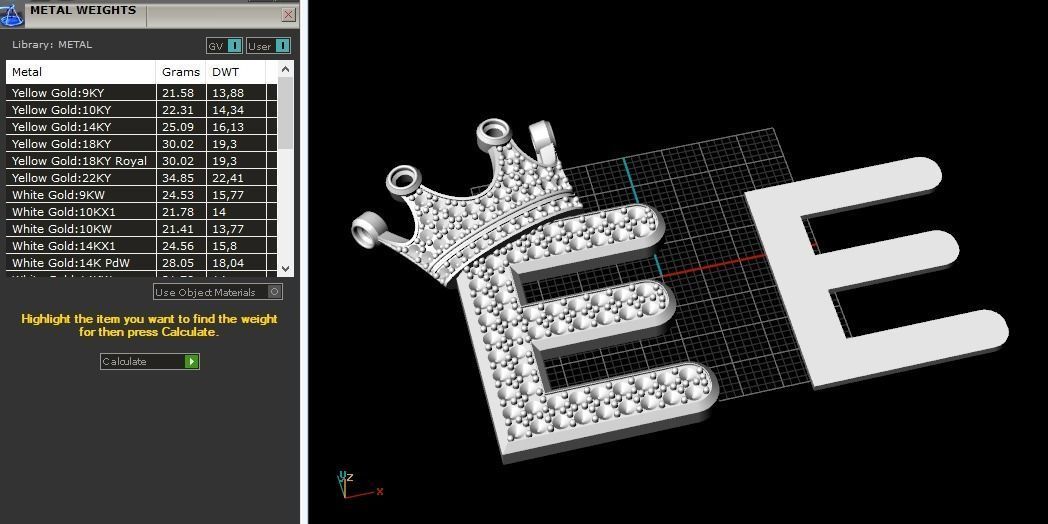Toggle Use Object Materials option
This screenshot has width=1048, height=524.
(218, 292)
